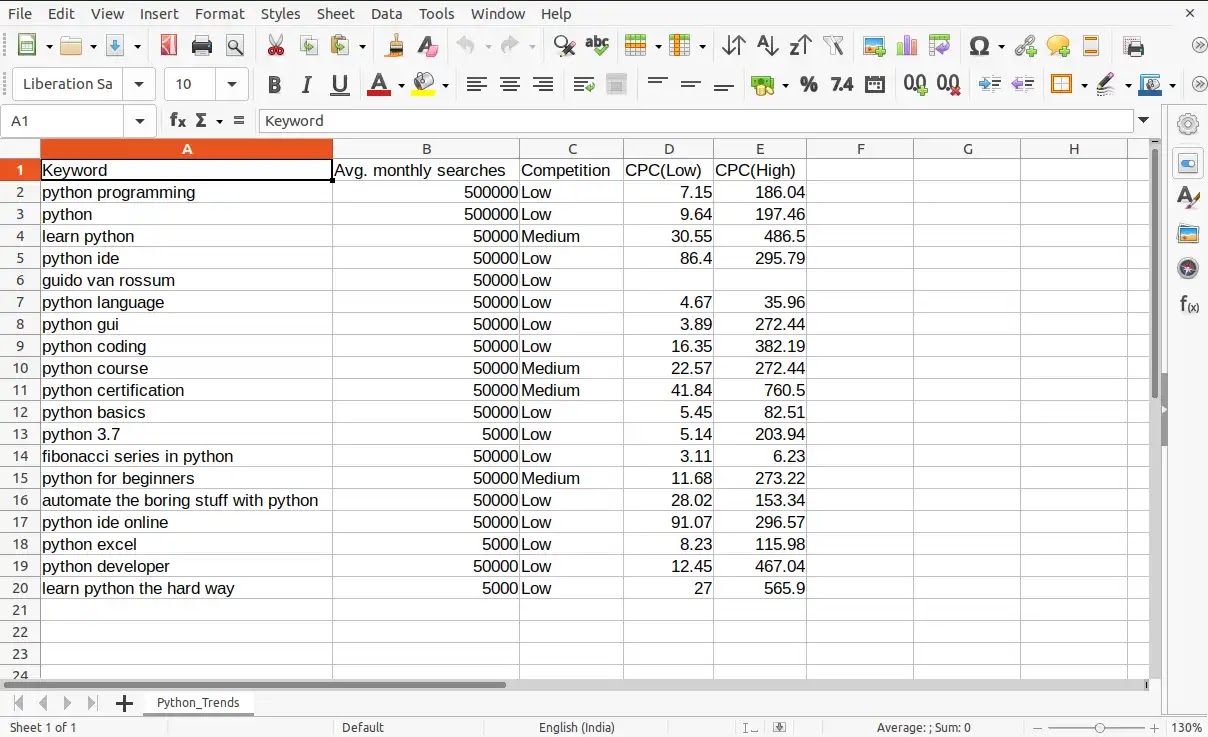1208x737 pixels.
Task: Select cell containing guido van rossum
Action: [186, 280]
